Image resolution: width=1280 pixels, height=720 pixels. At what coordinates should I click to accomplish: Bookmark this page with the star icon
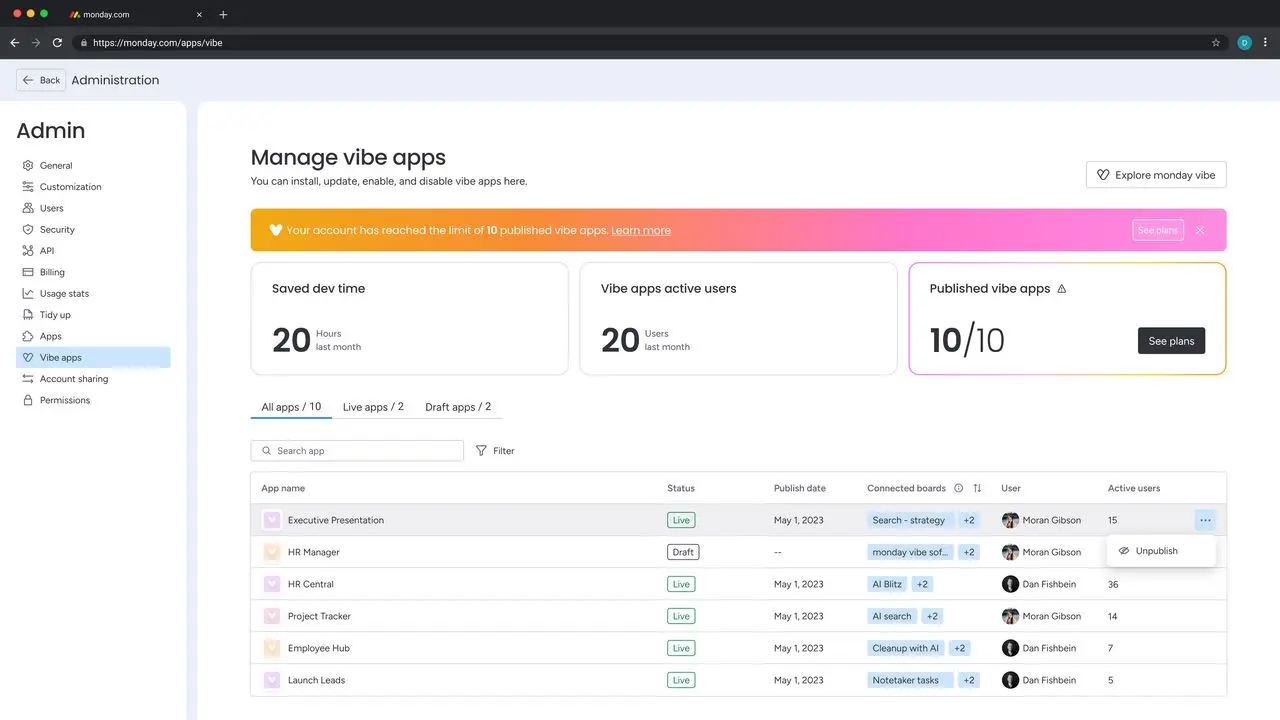1216,43
